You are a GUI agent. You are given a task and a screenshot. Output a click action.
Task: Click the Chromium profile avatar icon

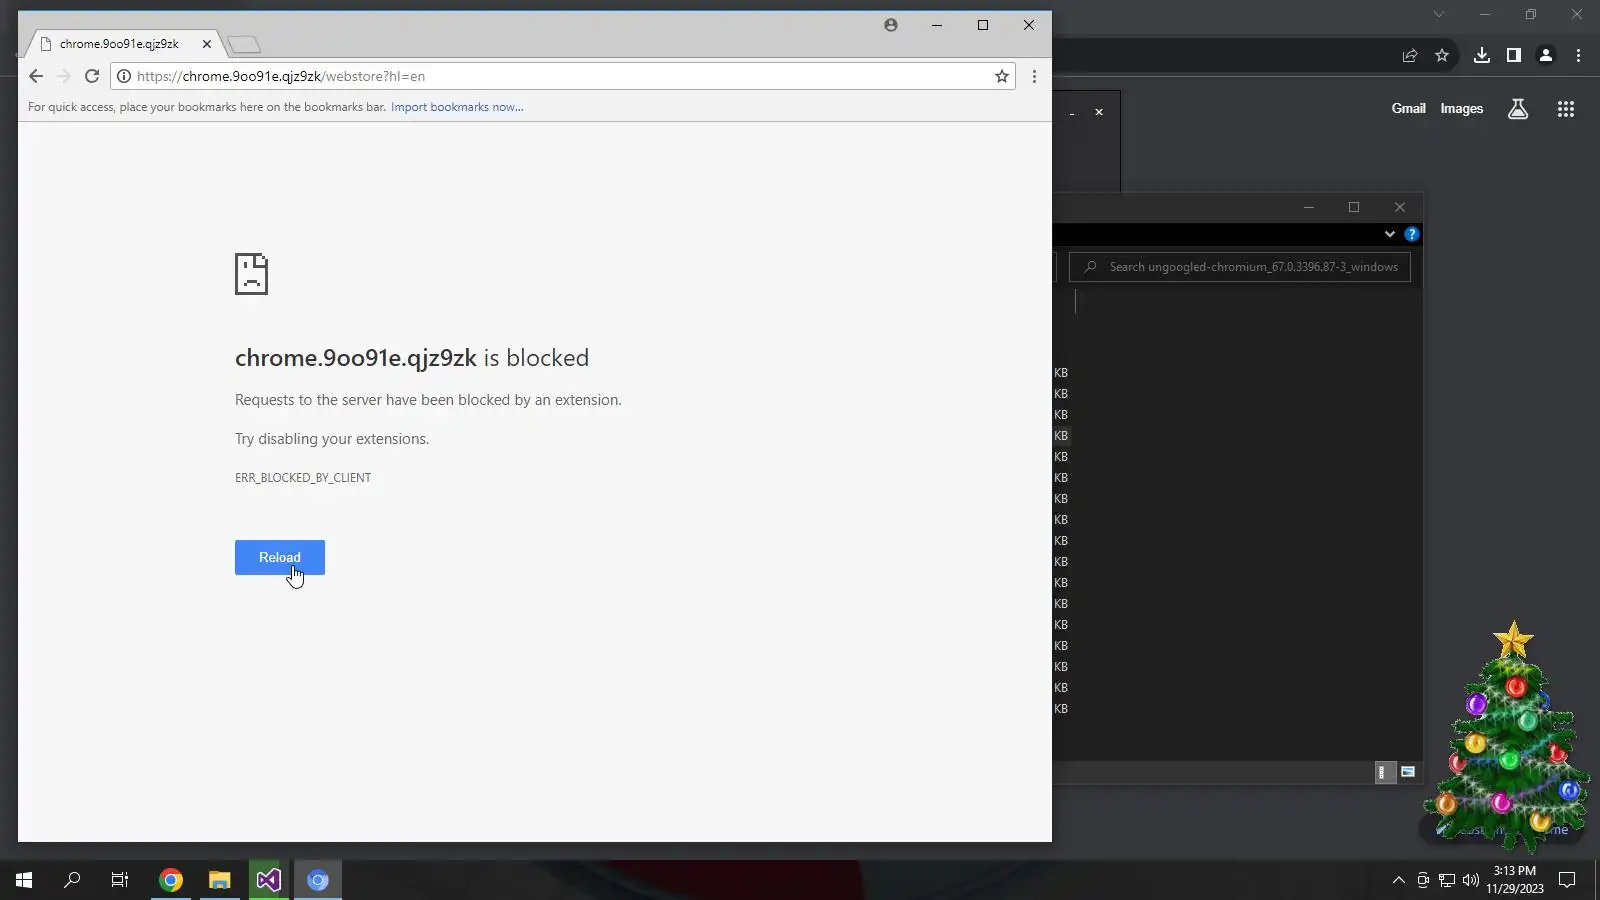point(891,25)
